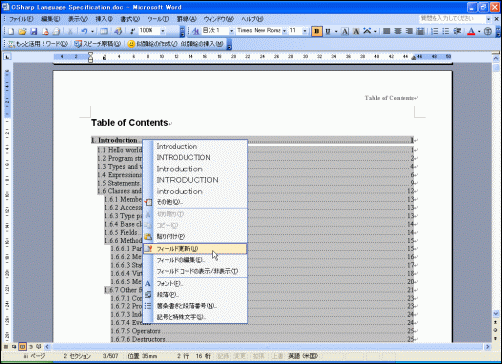
Task: Open the 挿入 (Insert) menu
Action: 104,19
